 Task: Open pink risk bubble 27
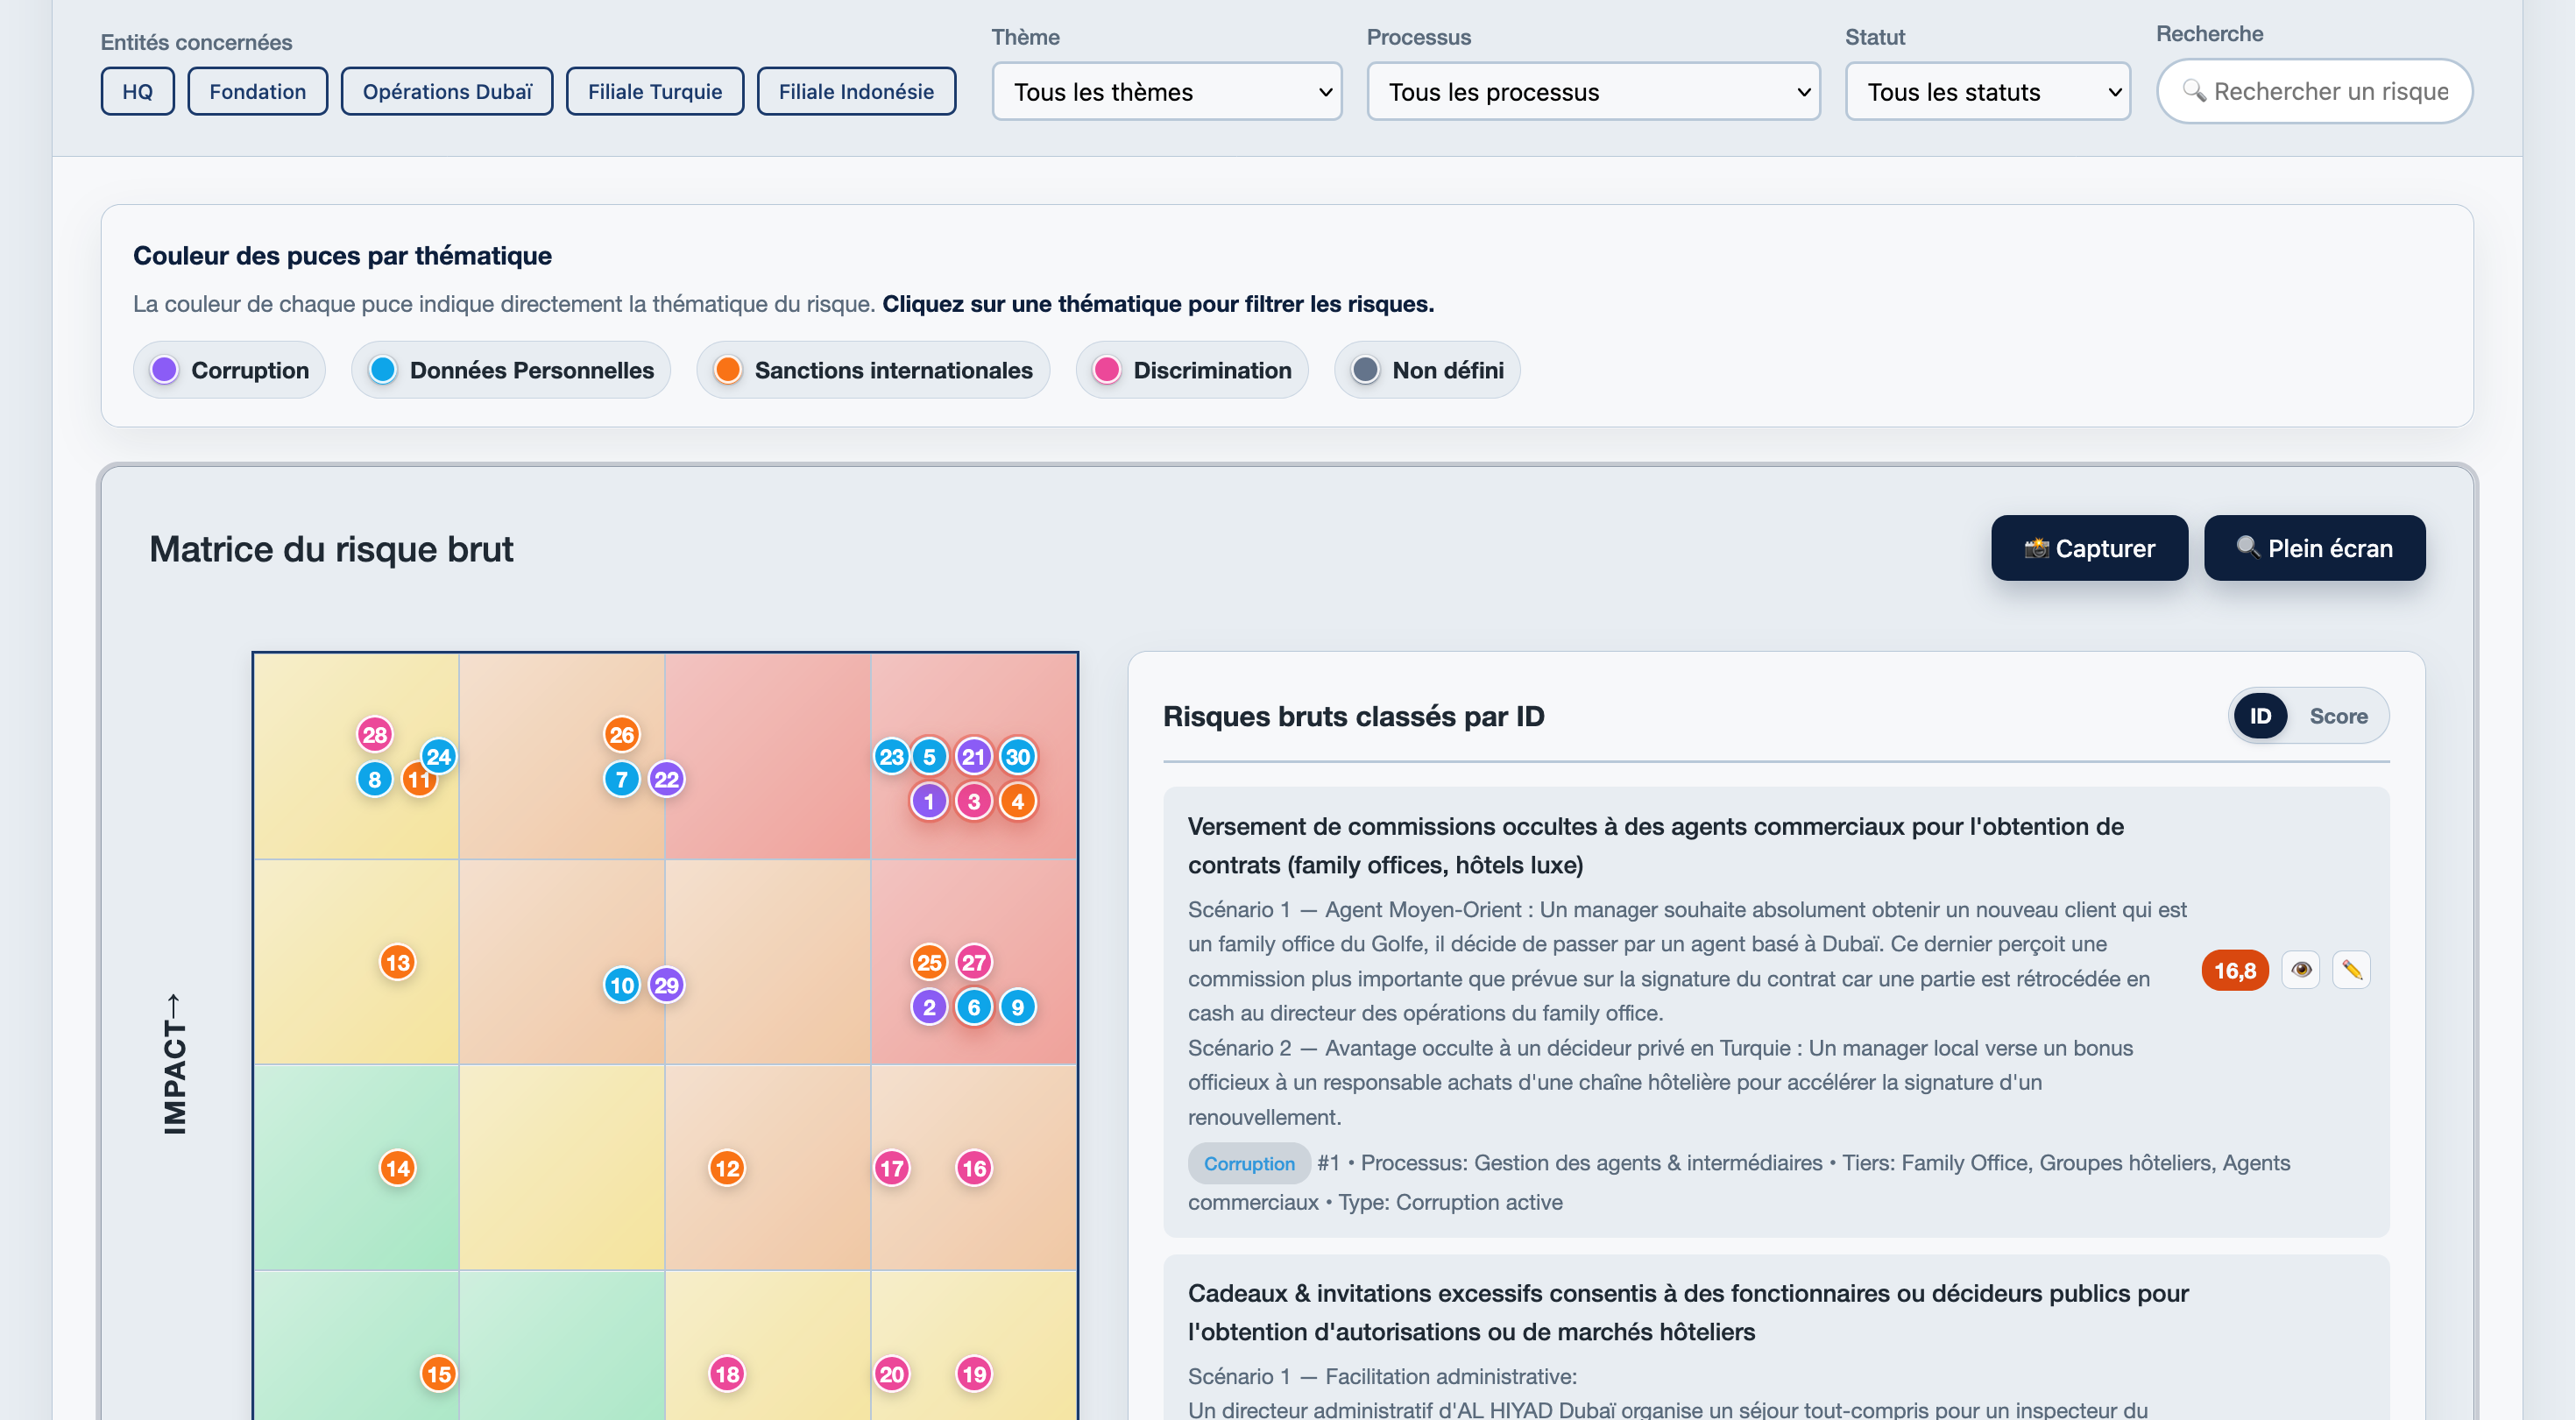[974, 963]
